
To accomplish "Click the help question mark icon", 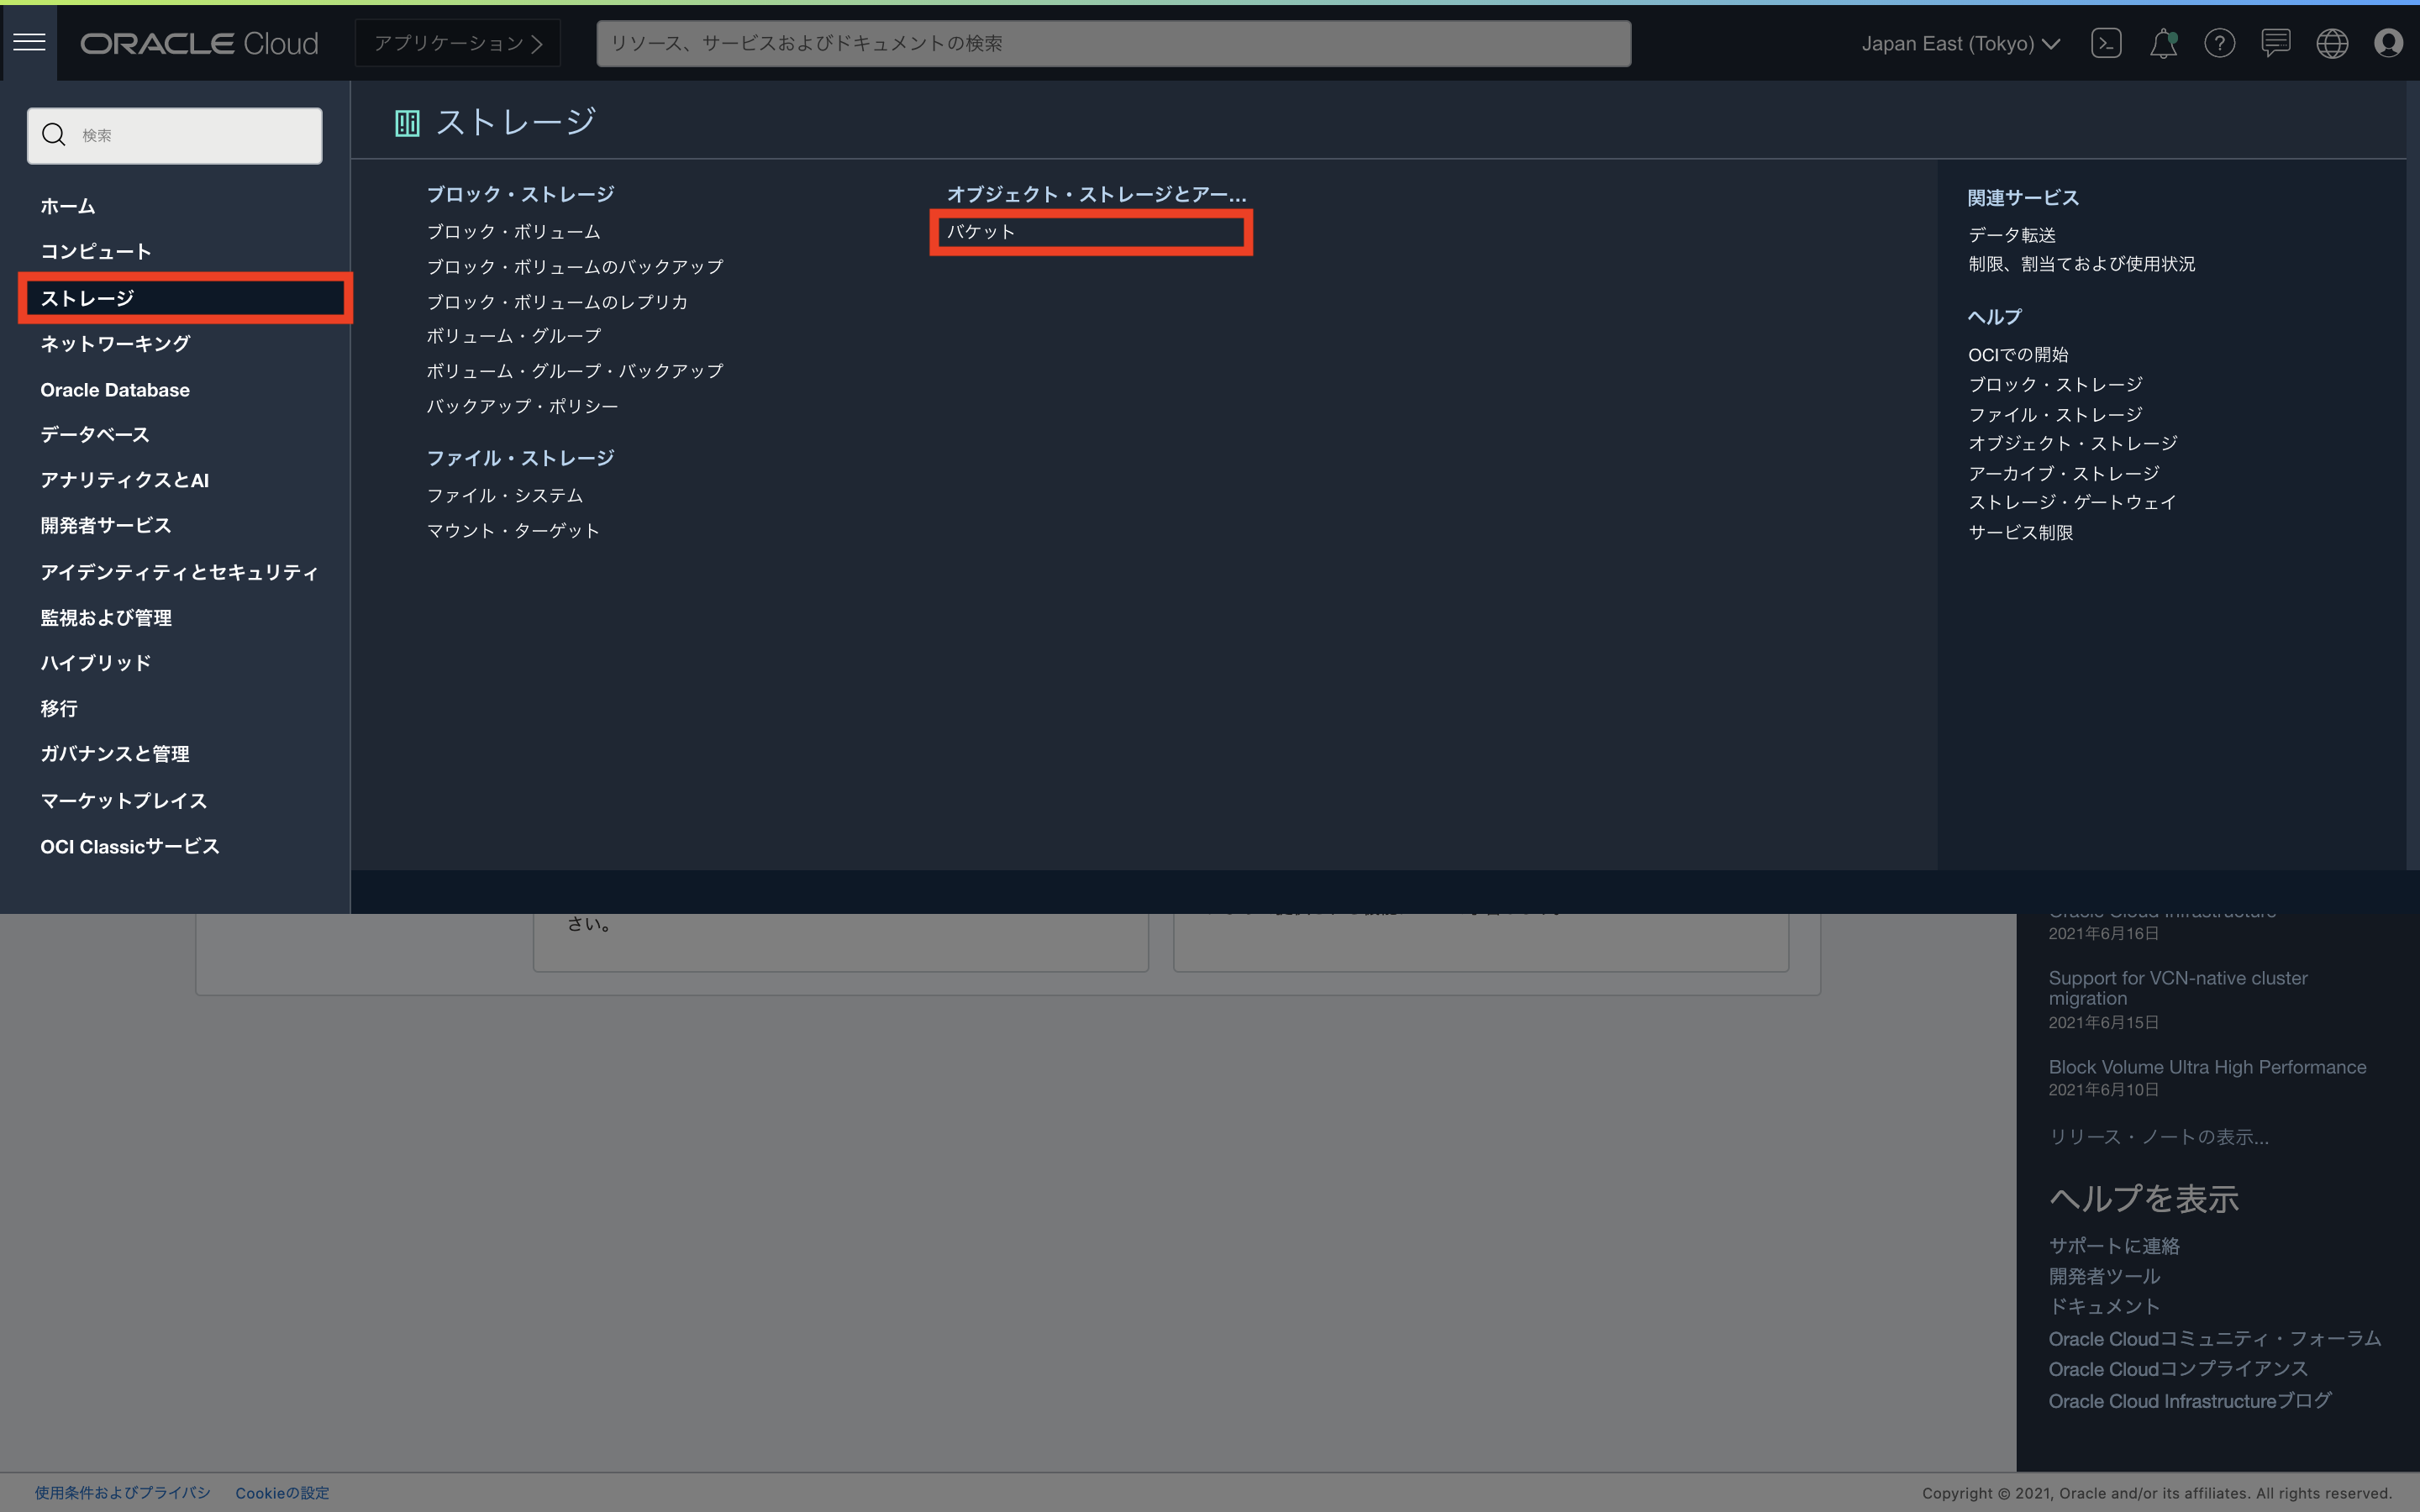I will [2219, 43].
